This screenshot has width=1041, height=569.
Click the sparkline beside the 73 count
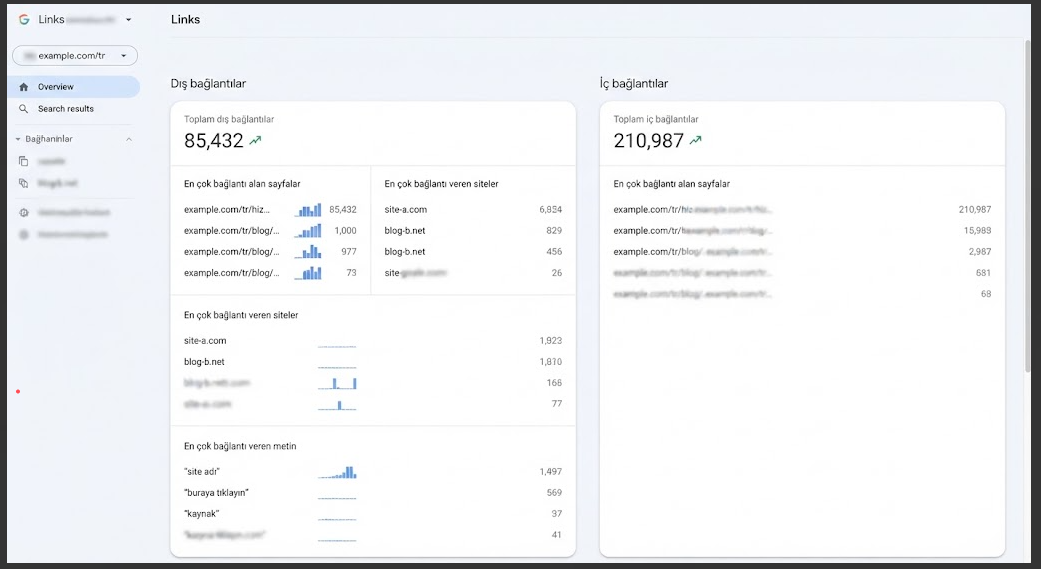[308, 273]
